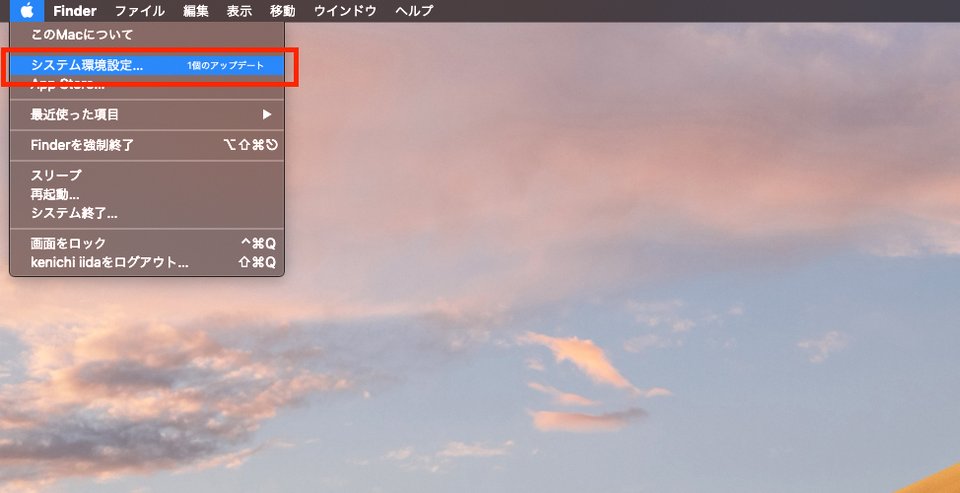Click the Apple logo menu icon
Viewport: 960px width, 493px height.
click(27, 10)
